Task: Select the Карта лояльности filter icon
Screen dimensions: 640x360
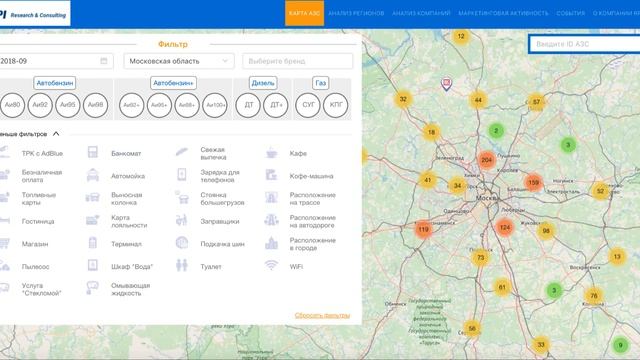Action: [x=93, y=220]
